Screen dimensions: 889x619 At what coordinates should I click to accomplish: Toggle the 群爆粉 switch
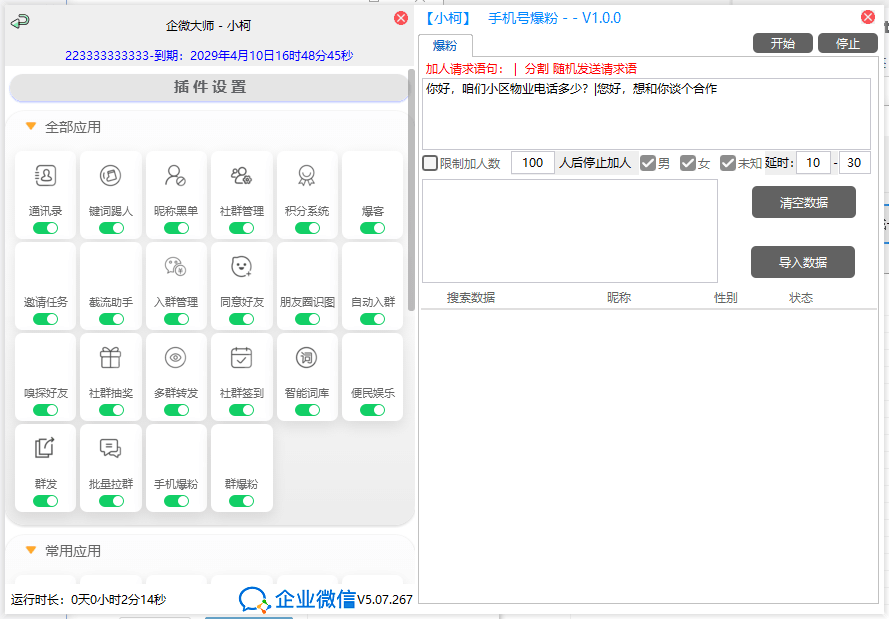click(x=242, y=501)
